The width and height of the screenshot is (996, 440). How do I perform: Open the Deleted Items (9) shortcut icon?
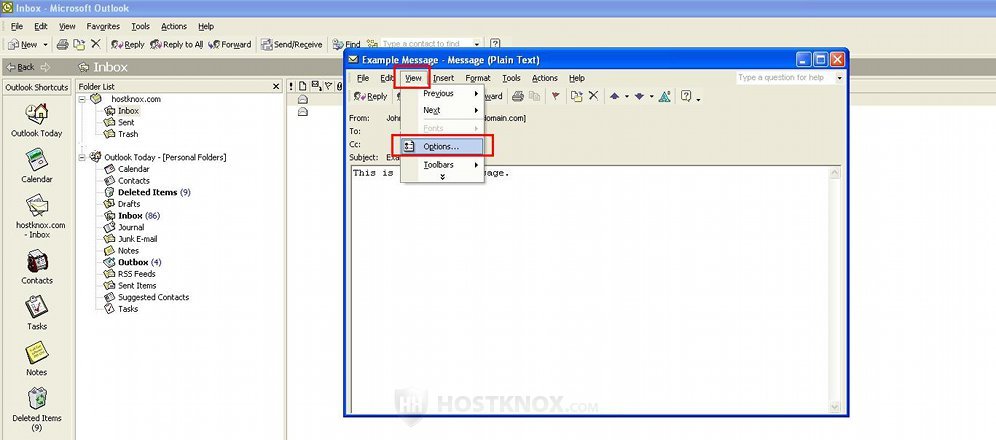(x=36, y=399)
